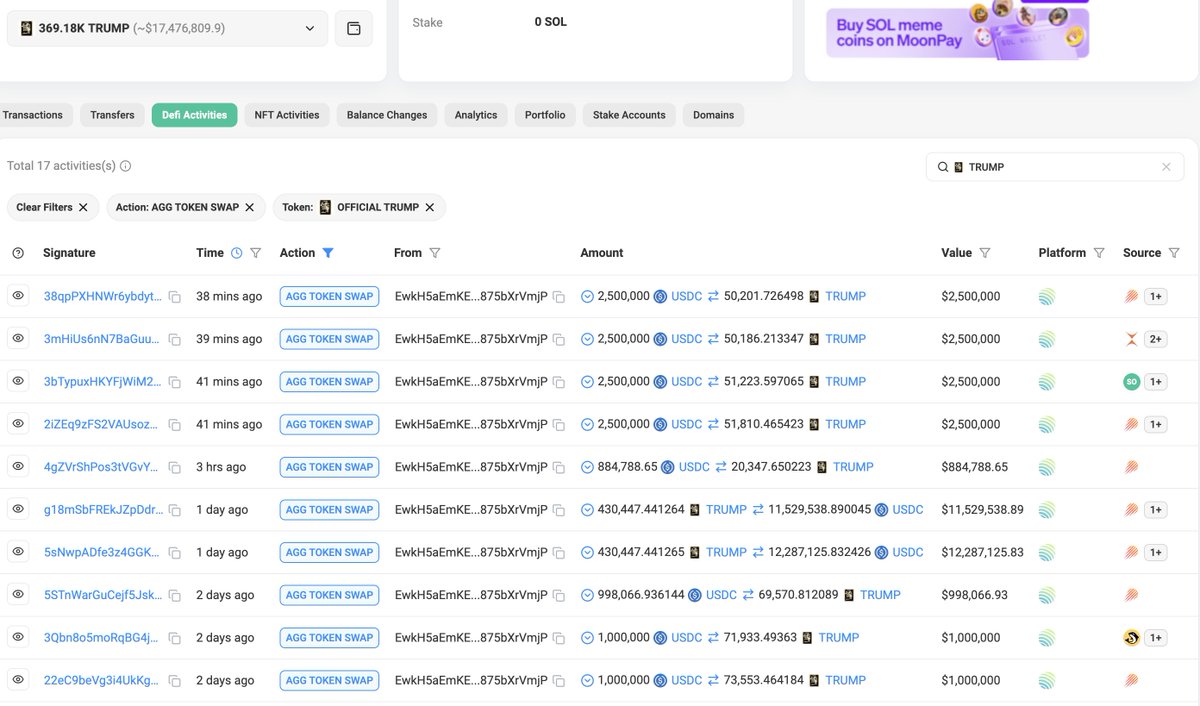
Task: Open the From column filter funnel
Action: (x=435, y=253)
